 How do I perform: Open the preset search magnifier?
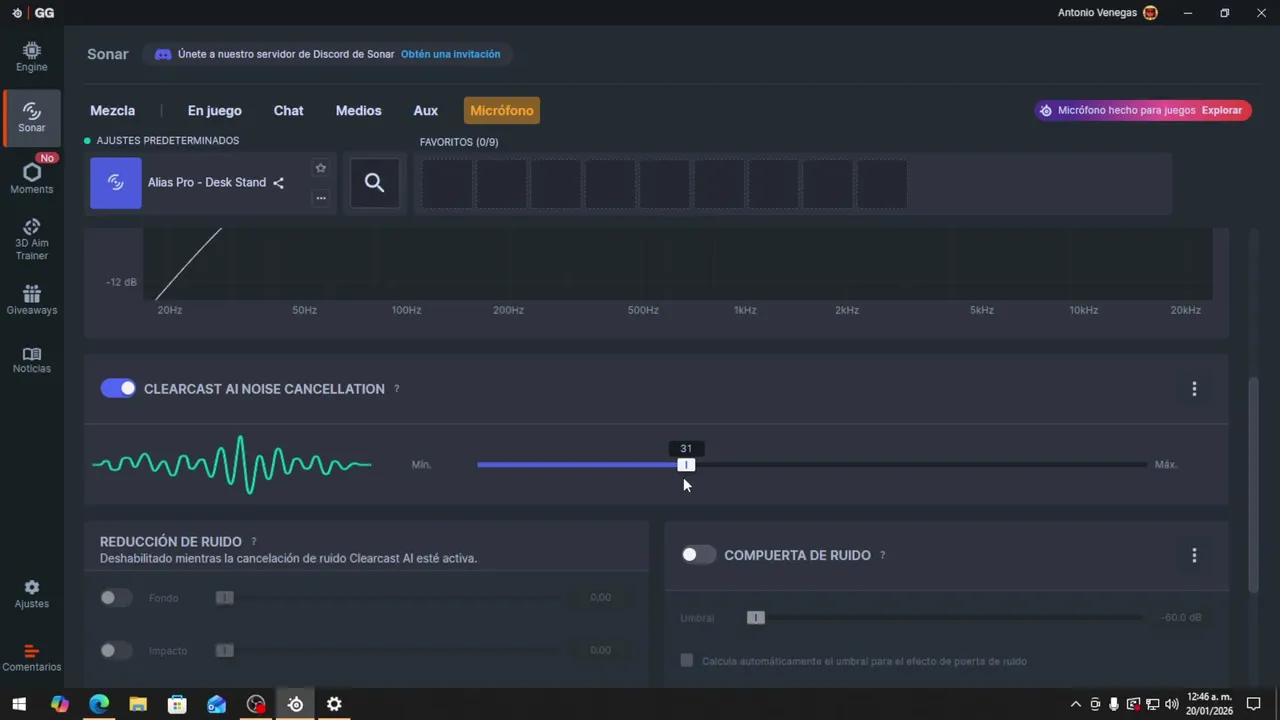pyautogui.click(x=374, y=182)
